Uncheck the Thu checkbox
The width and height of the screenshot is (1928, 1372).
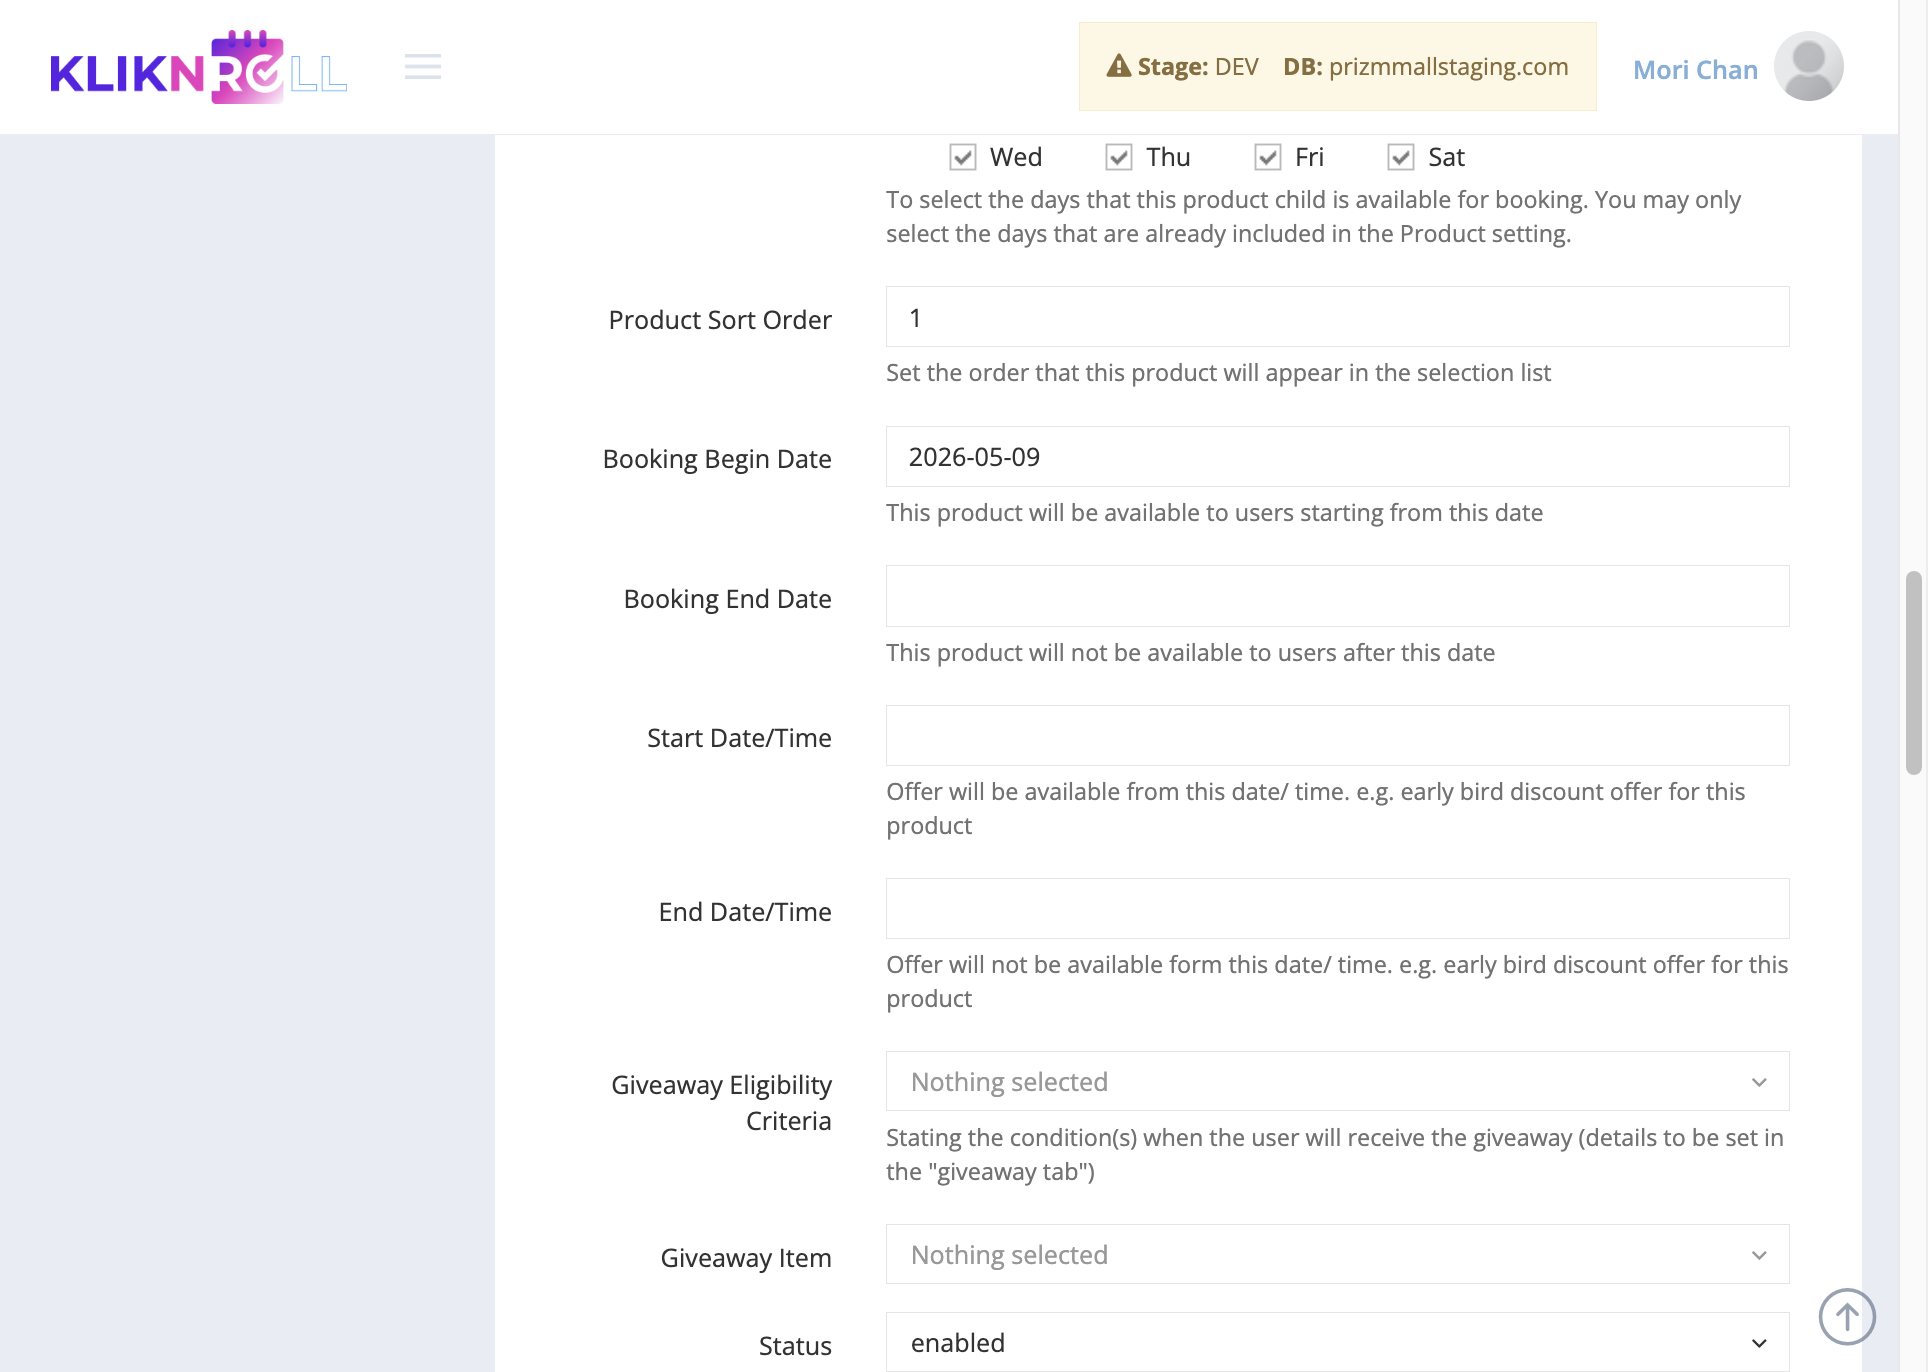click(1119, 157)
